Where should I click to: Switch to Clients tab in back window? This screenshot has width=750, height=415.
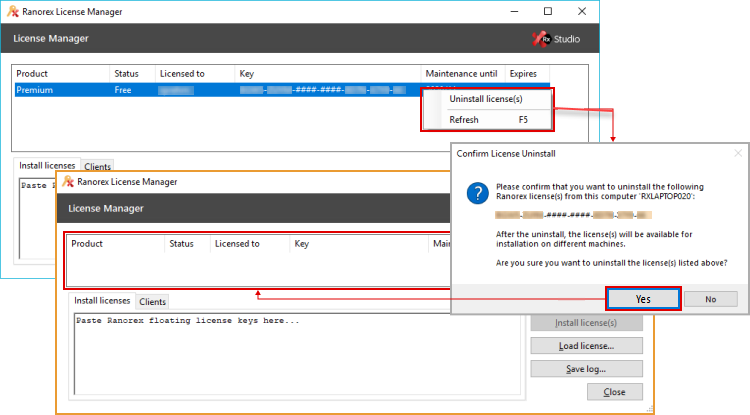tap(98, 166)
